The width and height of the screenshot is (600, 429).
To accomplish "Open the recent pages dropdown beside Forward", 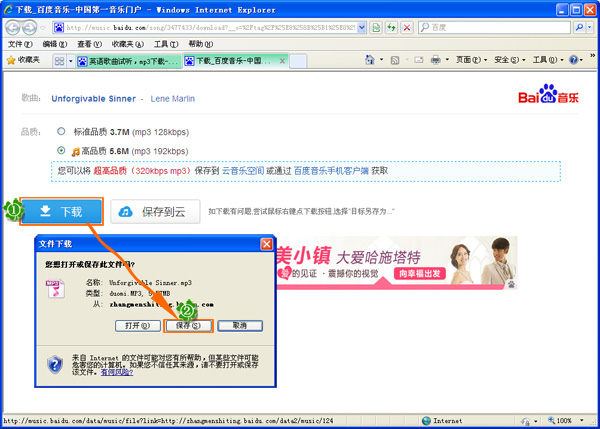I will [43, 28].
